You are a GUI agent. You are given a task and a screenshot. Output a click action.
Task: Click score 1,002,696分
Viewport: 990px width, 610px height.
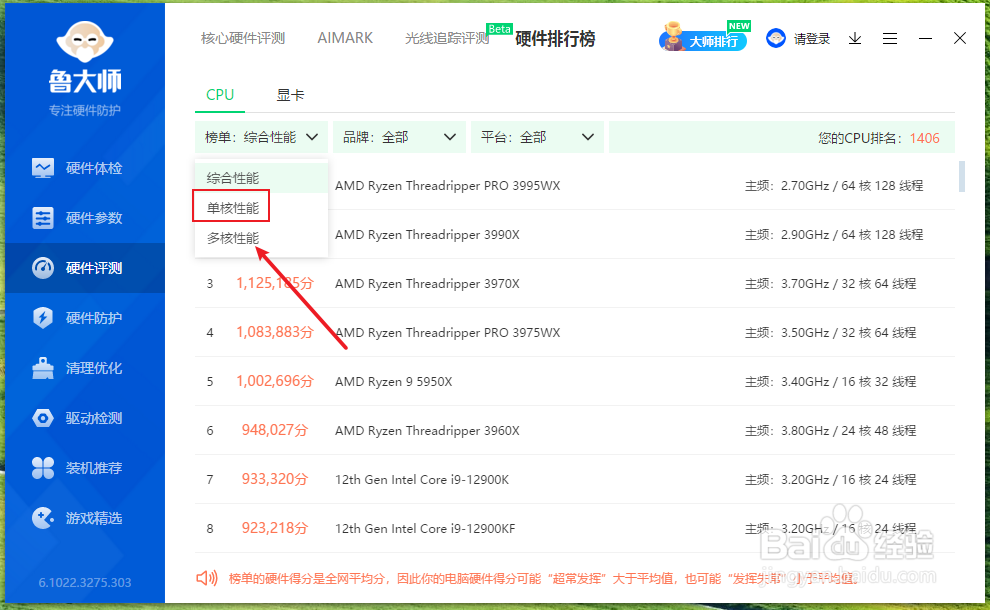point(275,381)
